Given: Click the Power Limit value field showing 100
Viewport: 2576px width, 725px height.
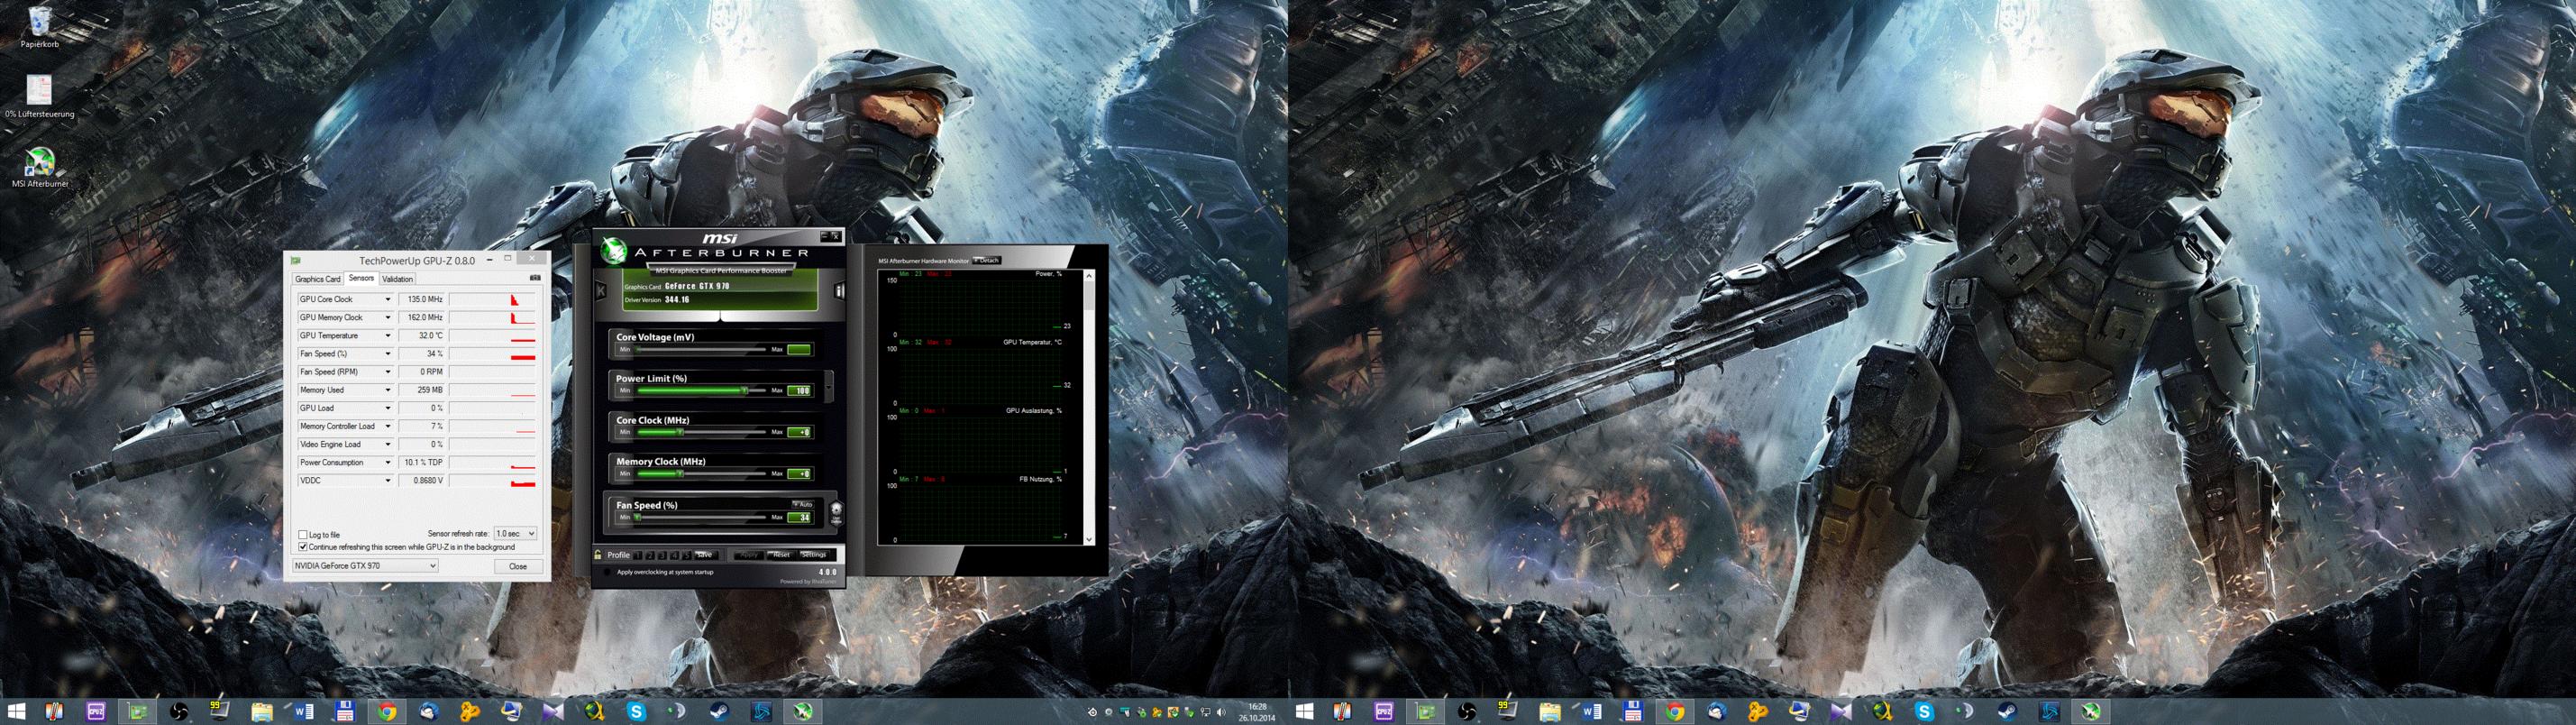Looking at the screenshot, I should [799, 390].
